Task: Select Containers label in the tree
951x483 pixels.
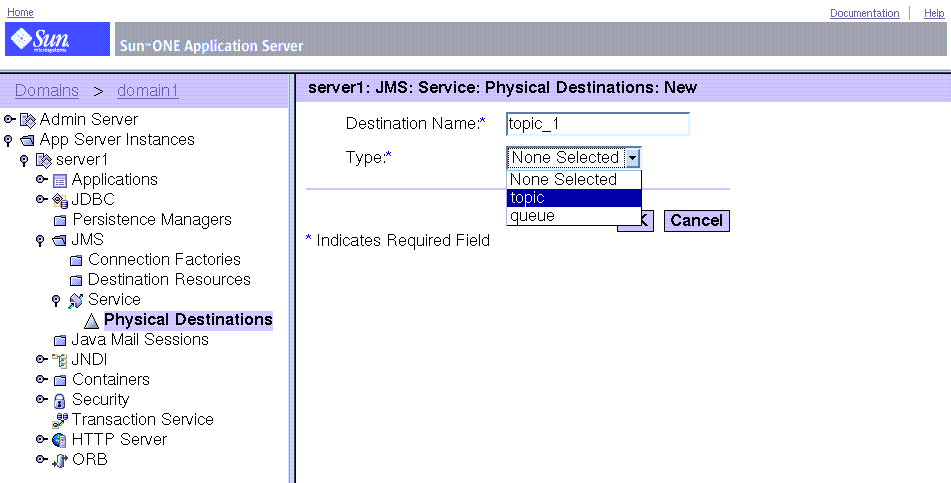Action: pos(110,380)
